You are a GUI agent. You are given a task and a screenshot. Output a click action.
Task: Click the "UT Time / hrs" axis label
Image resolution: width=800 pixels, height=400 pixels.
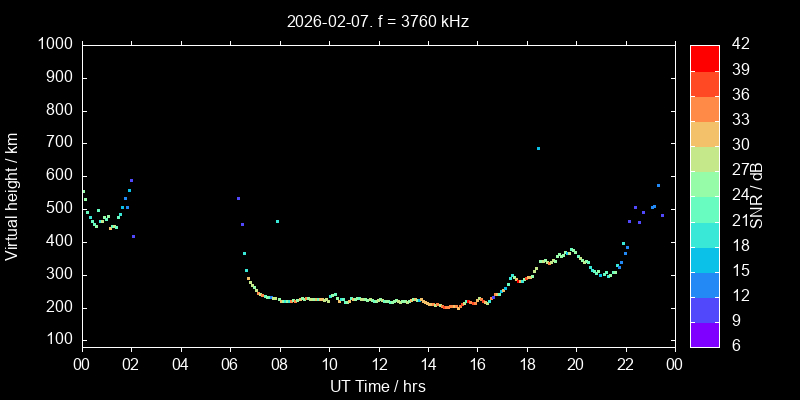click(377, 385)
